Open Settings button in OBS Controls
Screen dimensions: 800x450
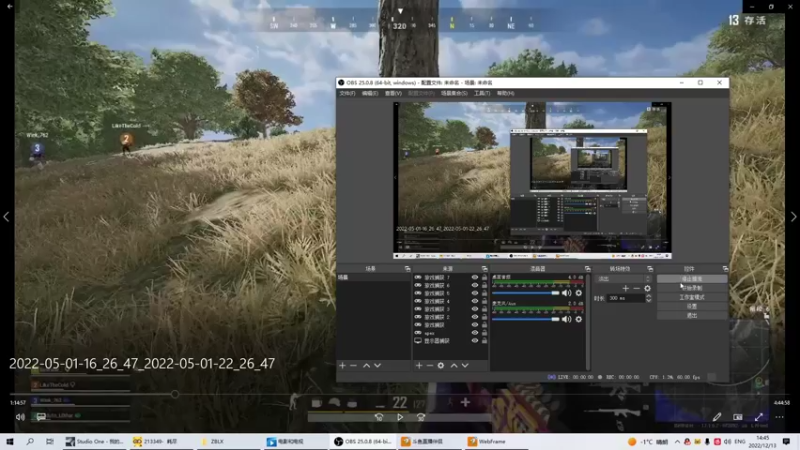coord(692,307)
